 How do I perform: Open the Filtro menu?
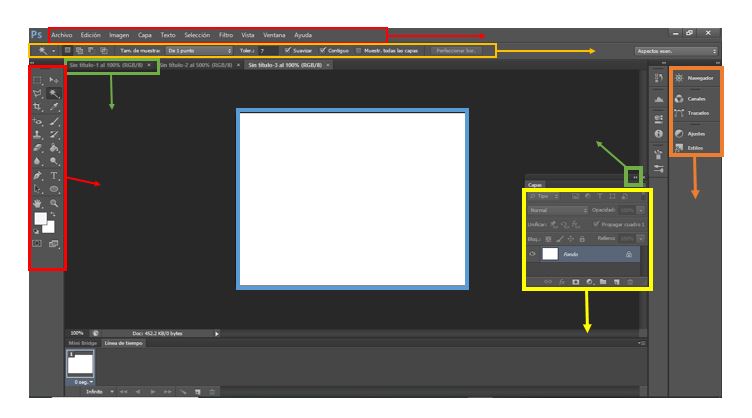point(226,34)
